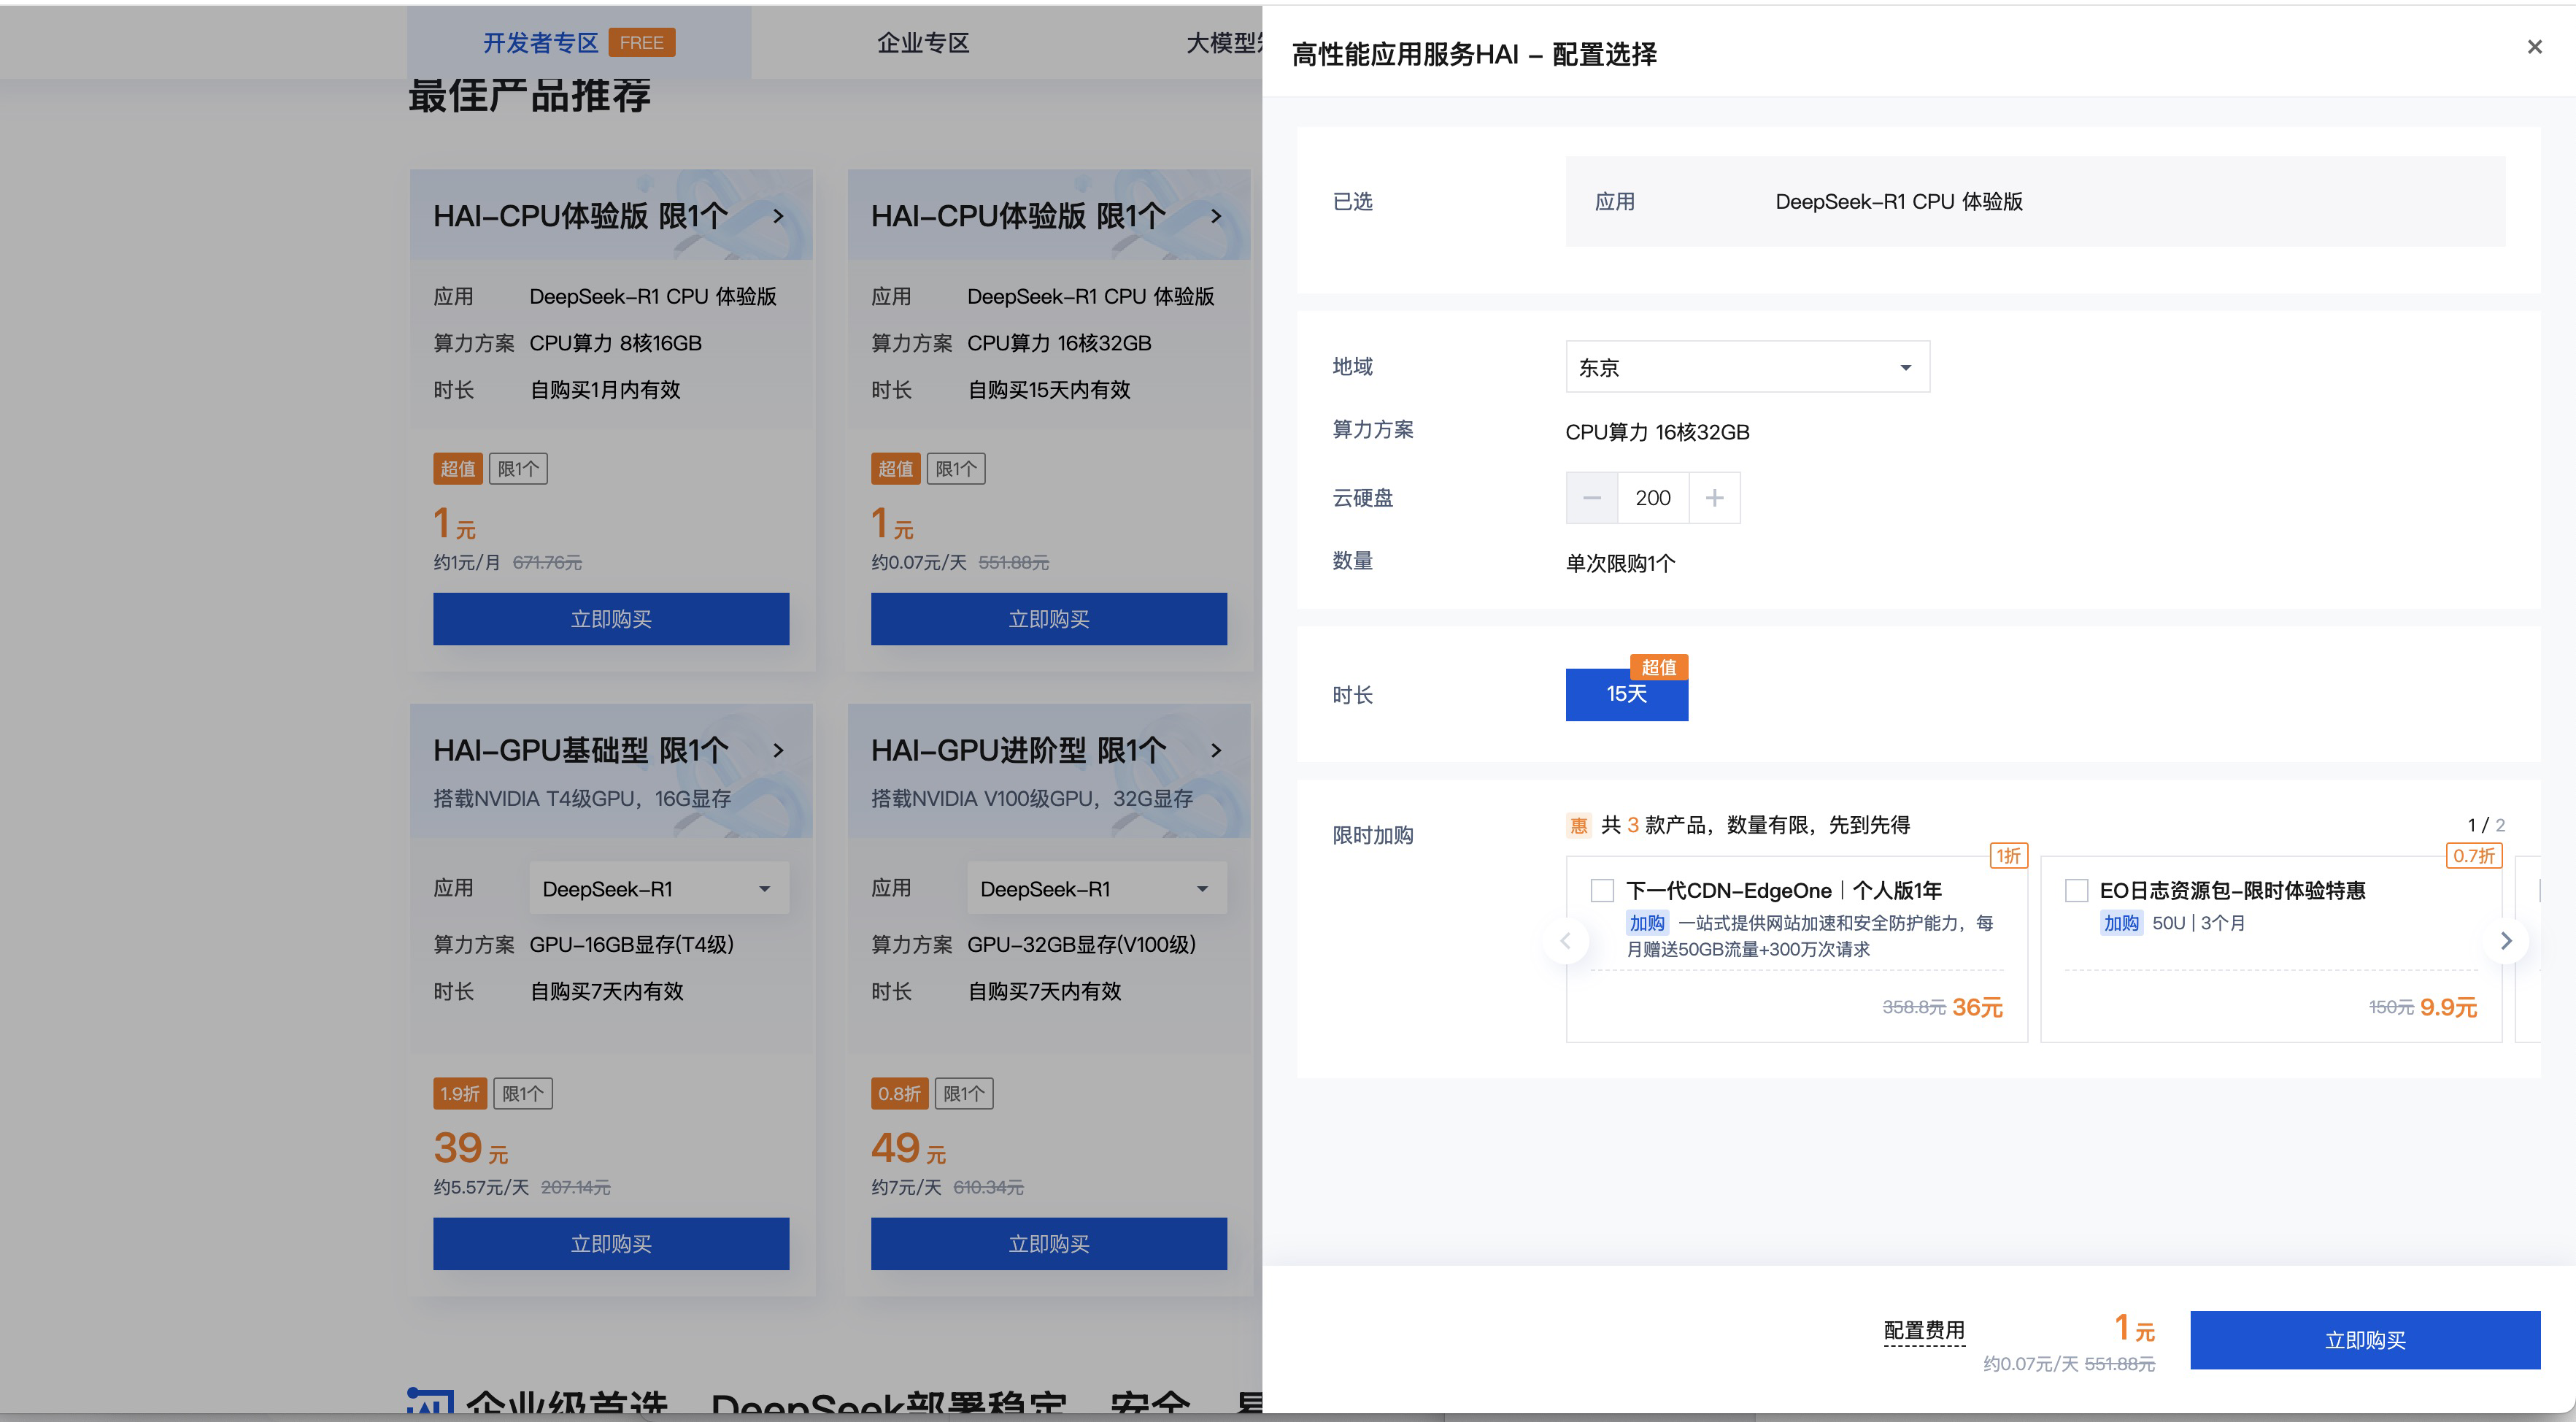Click the cloud disk size input field
The width and height of the screenshot is (2576, 1422).
click(x=1652, y=498)
